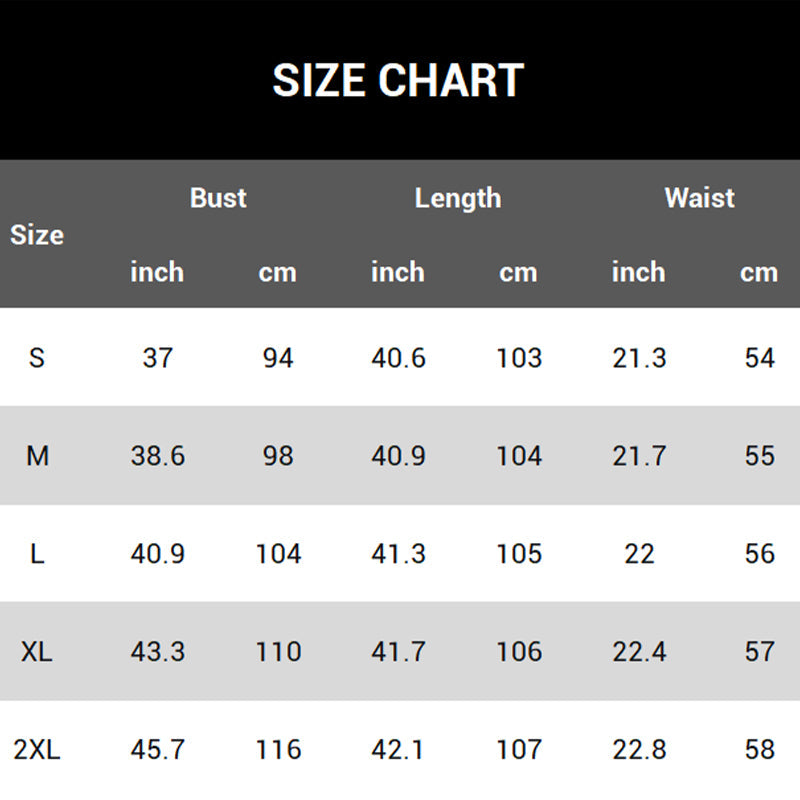Image resolution: width=800 pixels, height=800 pixels.
Task: Select the Waist column header
Action: (x=699, y=198)
